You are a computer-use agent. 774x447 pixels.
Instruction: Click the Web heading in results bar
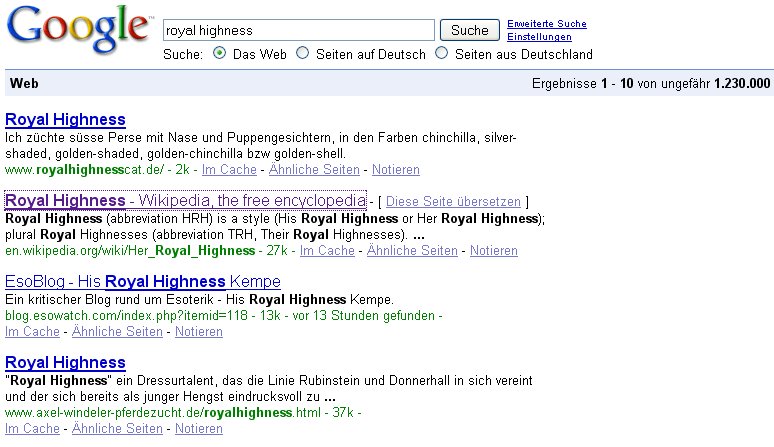24,83
